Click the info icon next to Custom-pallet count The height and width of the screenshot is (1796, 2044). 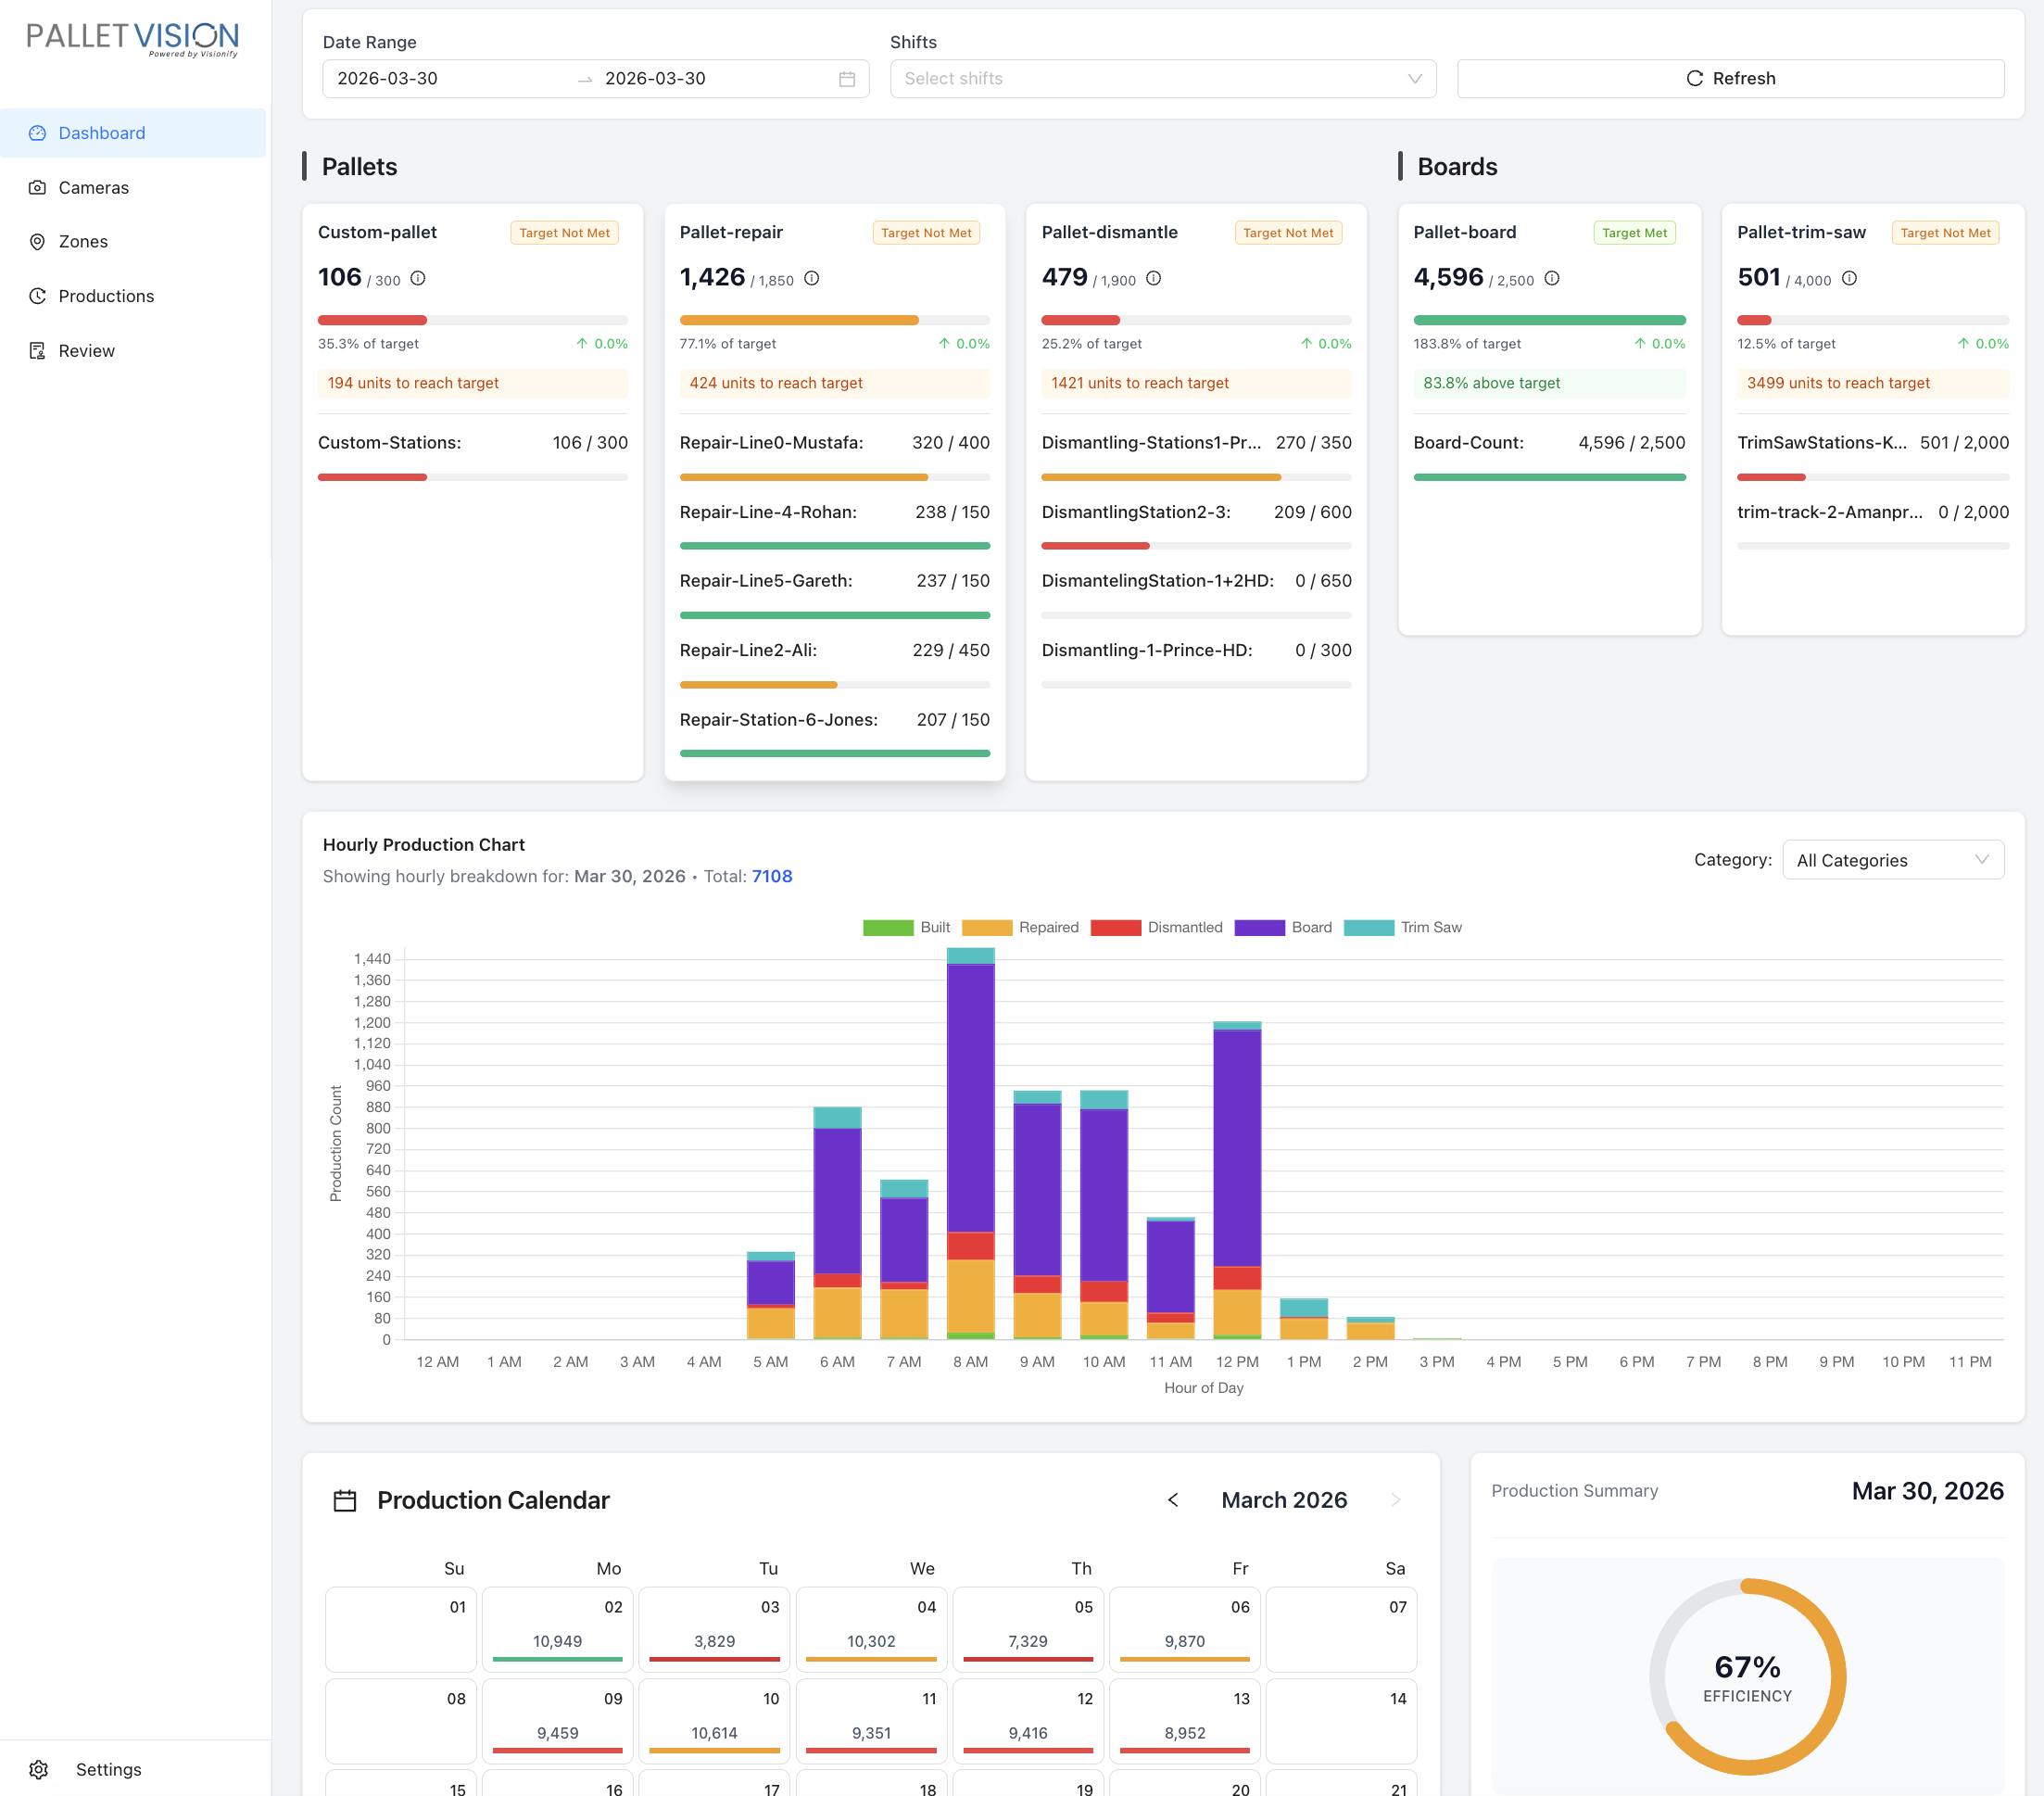coord(417,279)
